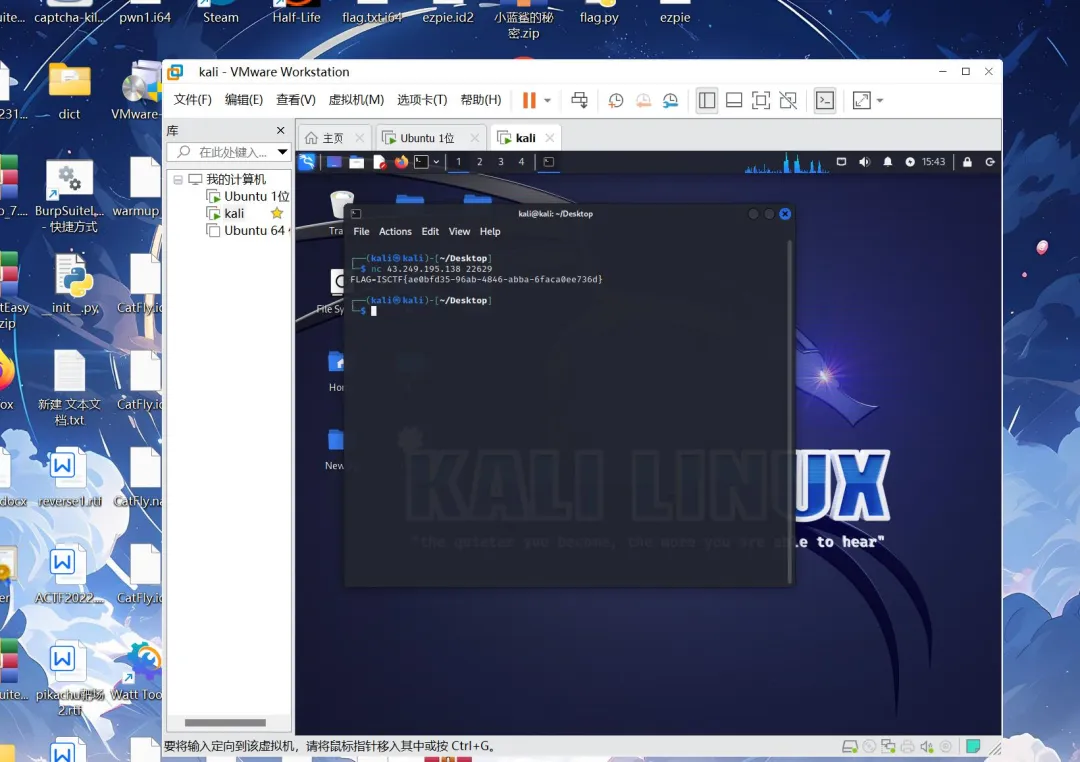
Task: Open the 选项卡(T) menu
Action: pyautogui.click(x=422, y=100)
